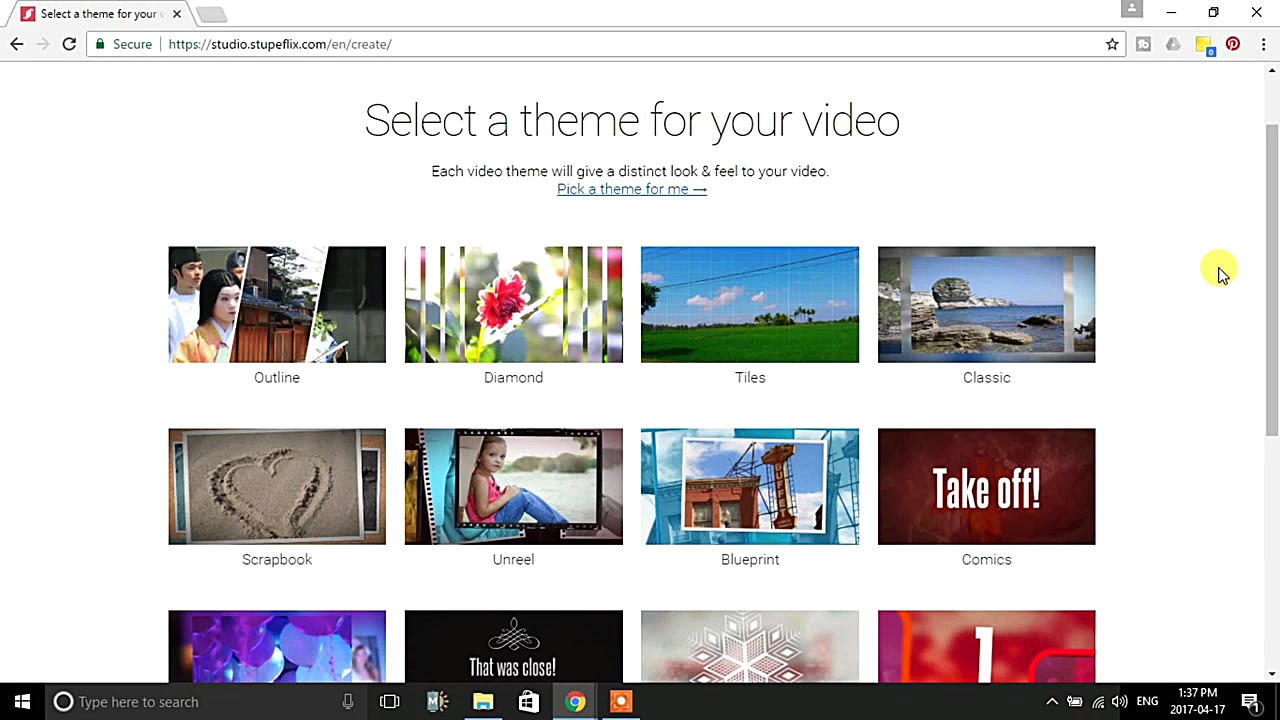Viewport: 1280px width, 720px height.
Task: Open the Windows Start menu
Action: click(x=22, y=702)
